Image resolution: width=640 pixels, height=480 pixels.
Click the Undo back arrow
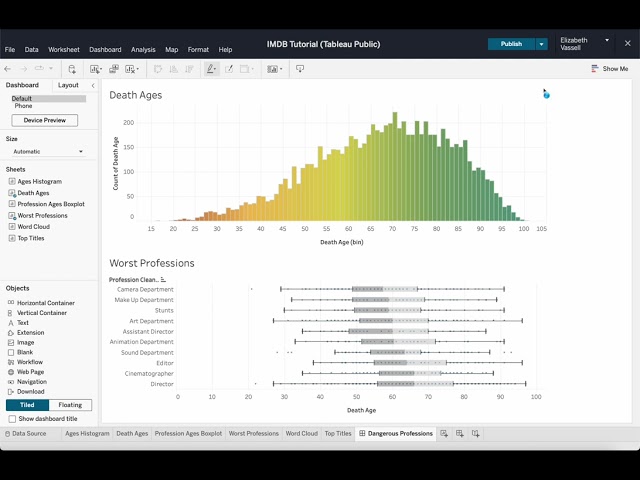[8, 69]
